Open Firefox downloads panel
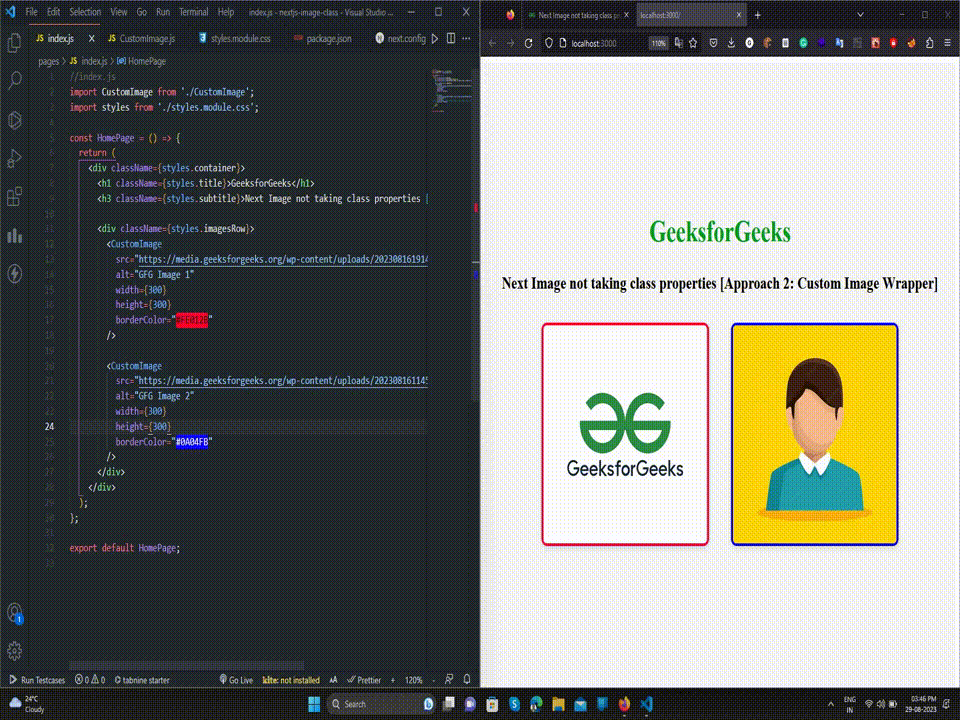 tap(731, 43)
